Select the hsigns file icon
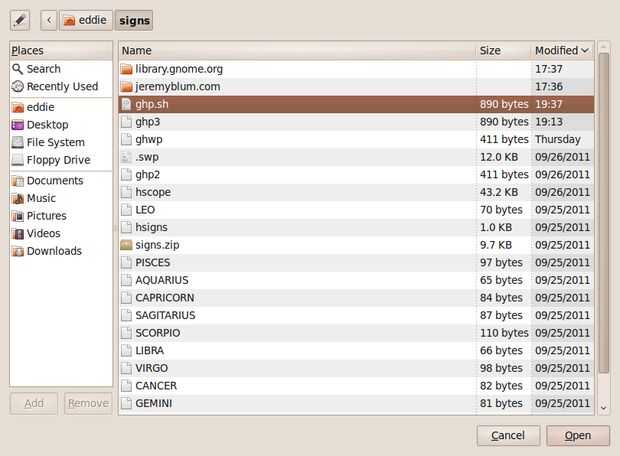 tap(126, 227)
